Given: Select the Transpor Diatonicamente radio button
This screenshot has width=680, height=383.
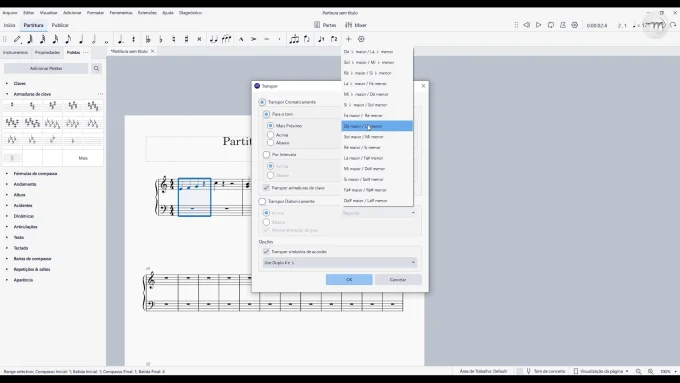Looking at the screenshot, I should click(x=262, y=201).
